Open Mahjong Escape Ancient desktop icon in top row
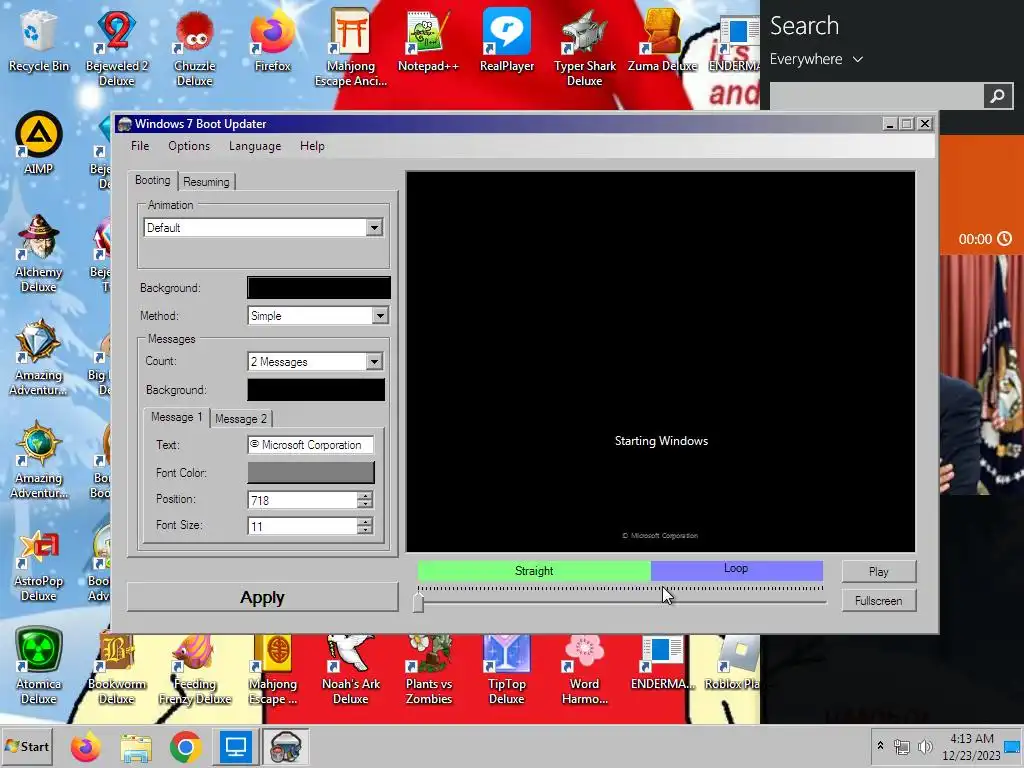1024x768 pixels. 351,47
